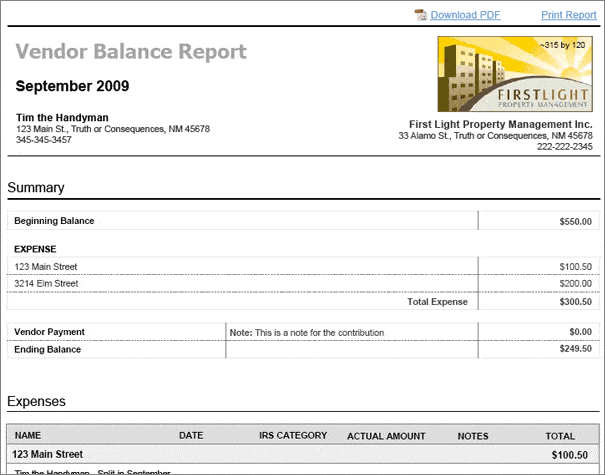Select the 3214 Elm Street expense row
Screen dimensions: 605x475
(x=46, y=284)
